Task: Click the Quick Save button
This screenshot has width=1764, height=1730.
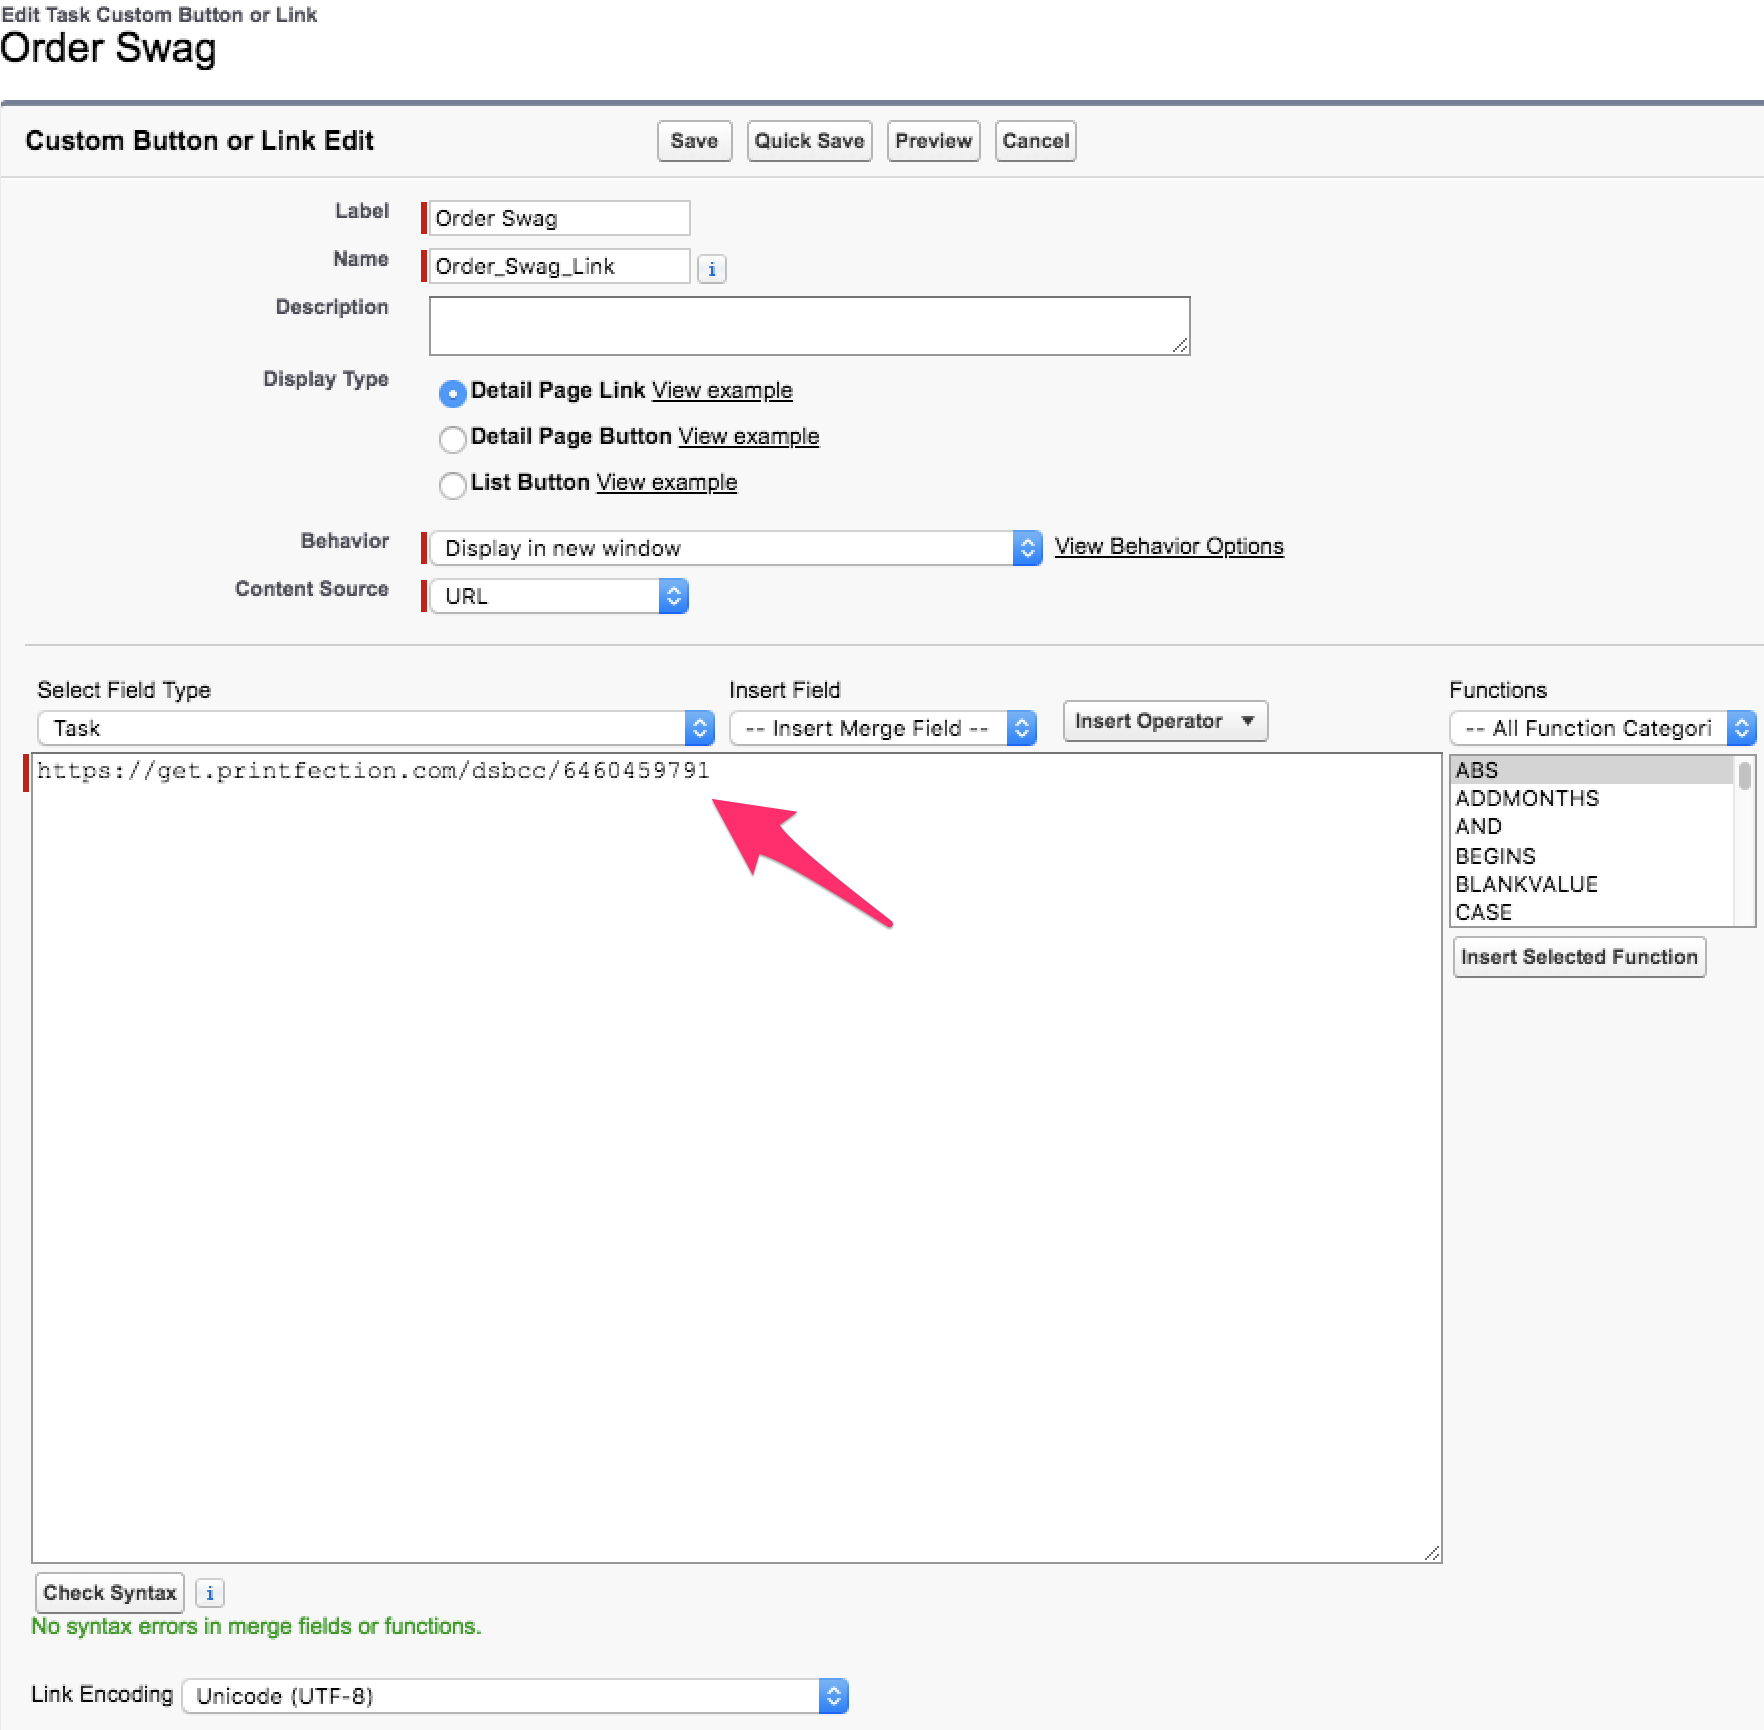Action: 809,141
